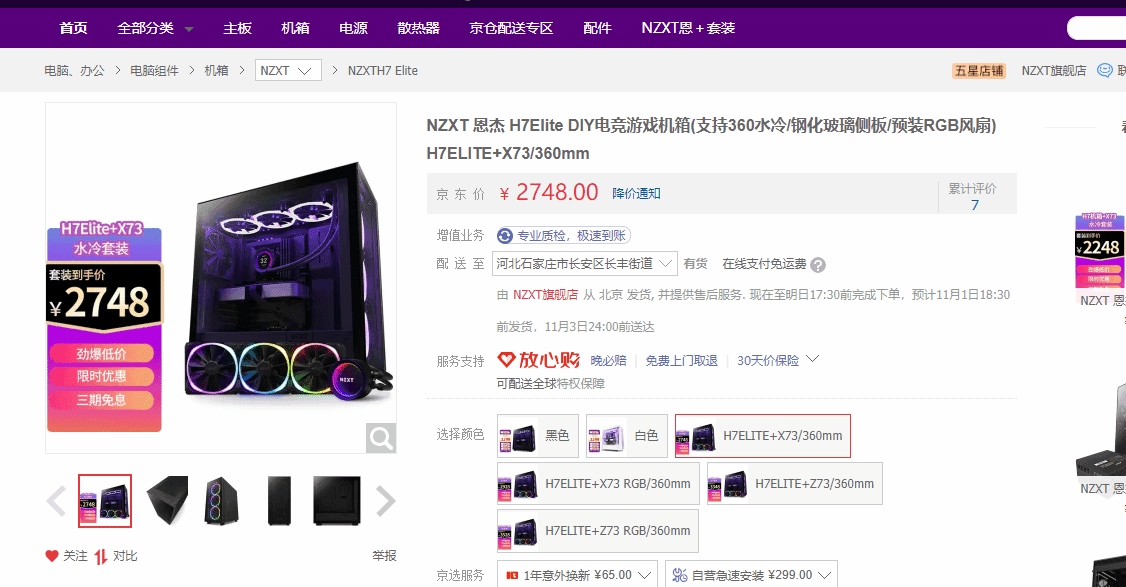The width and height of the screenshot is (1126, 587).
Task: Click the 专业质检 circular service icon
Action: tap(506, 236)
